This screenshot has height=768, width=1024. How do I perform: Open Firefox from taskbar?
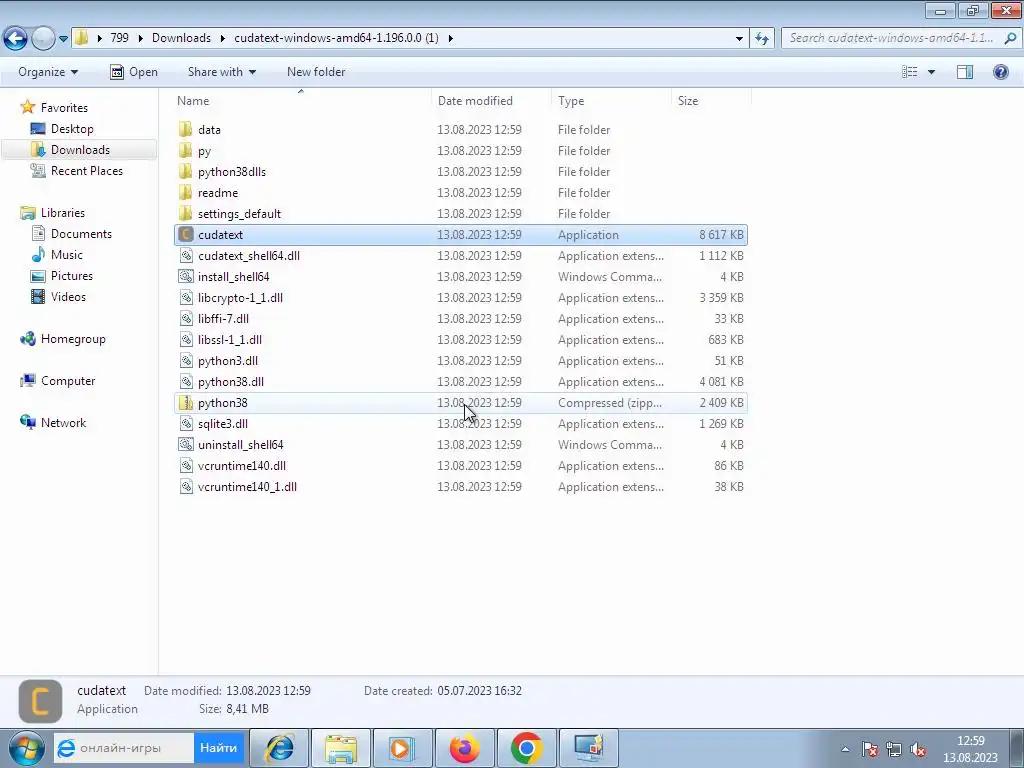click(464, 748)
